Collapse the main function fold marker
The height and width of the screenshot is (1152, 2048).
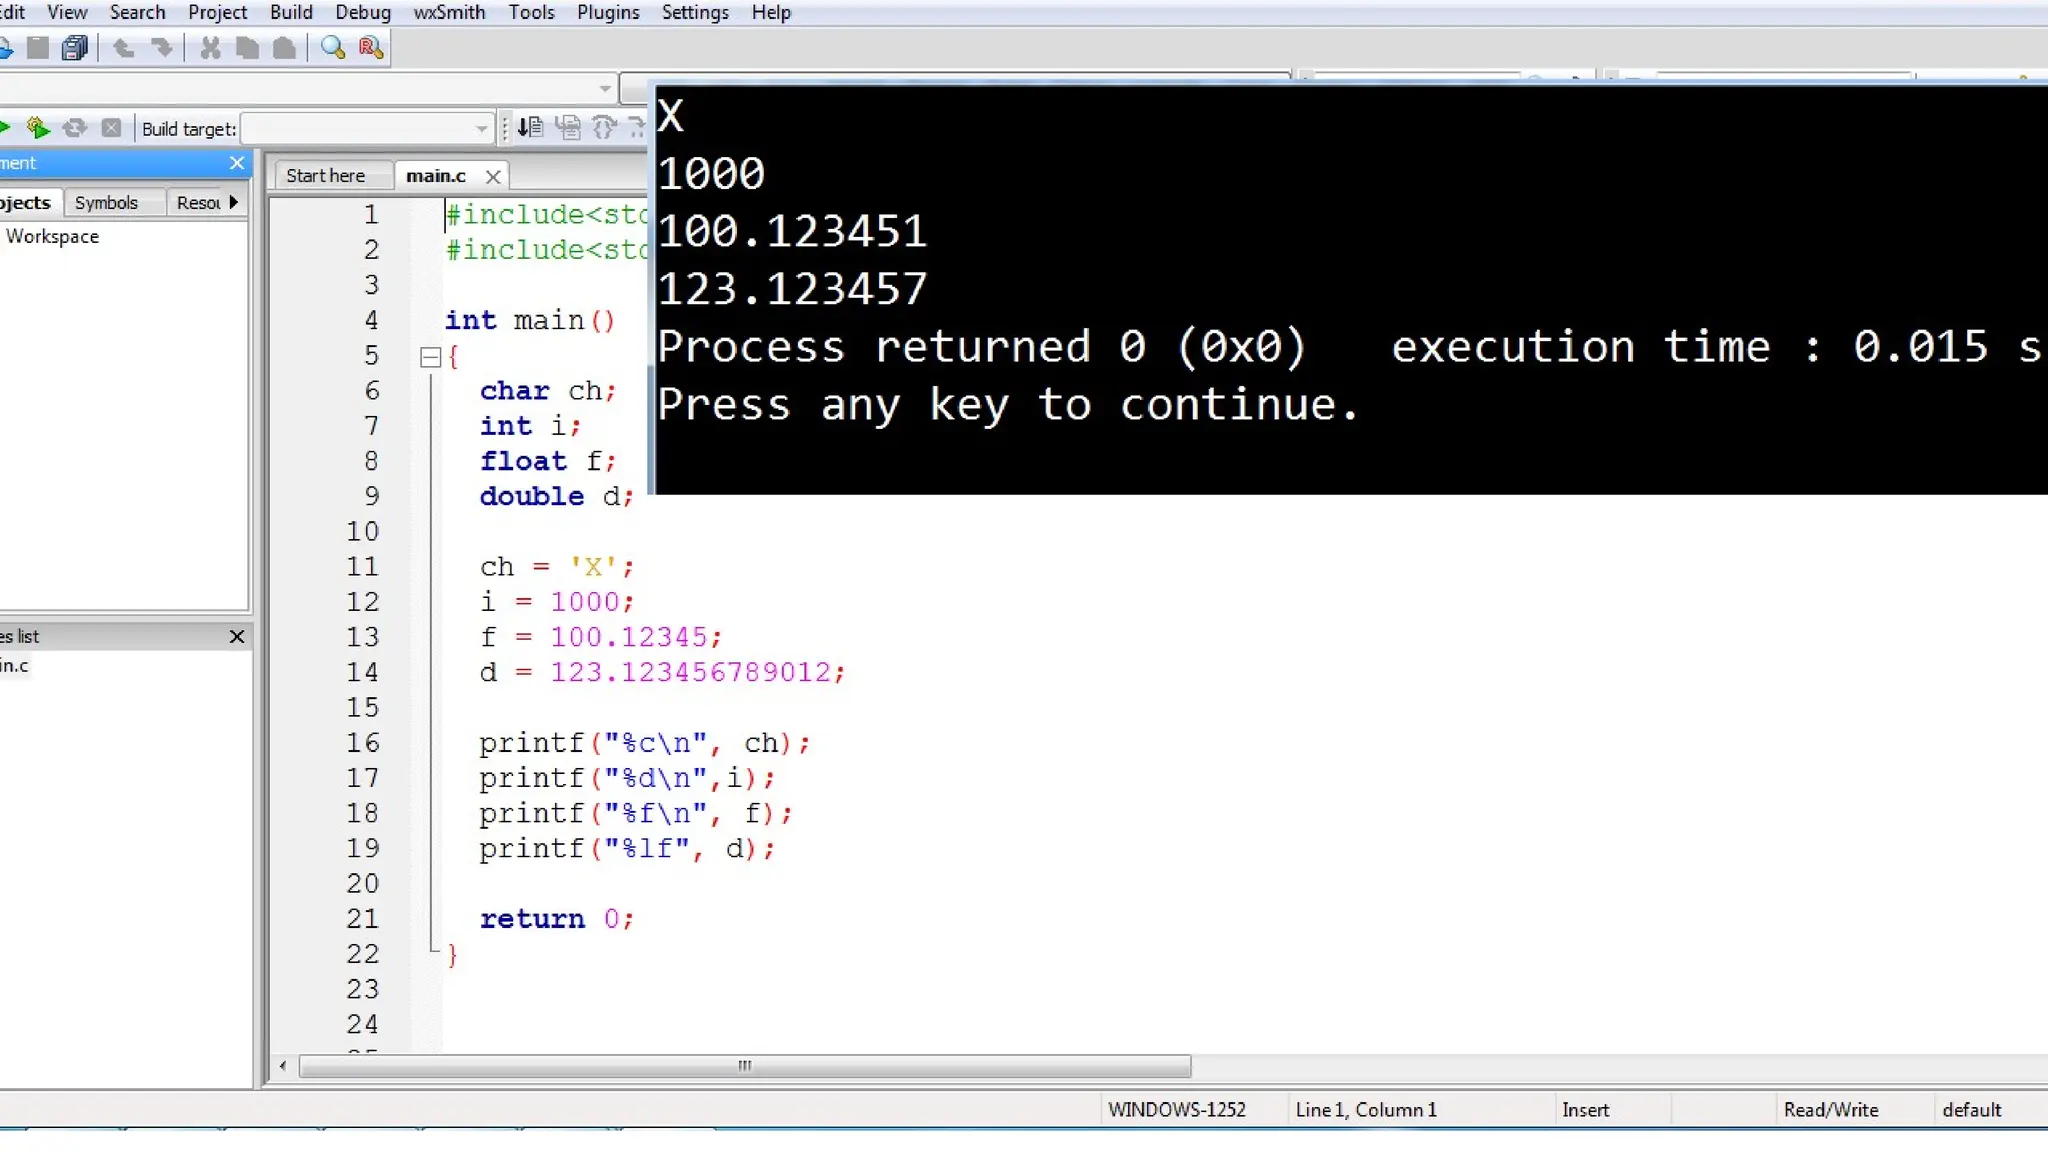431,357
